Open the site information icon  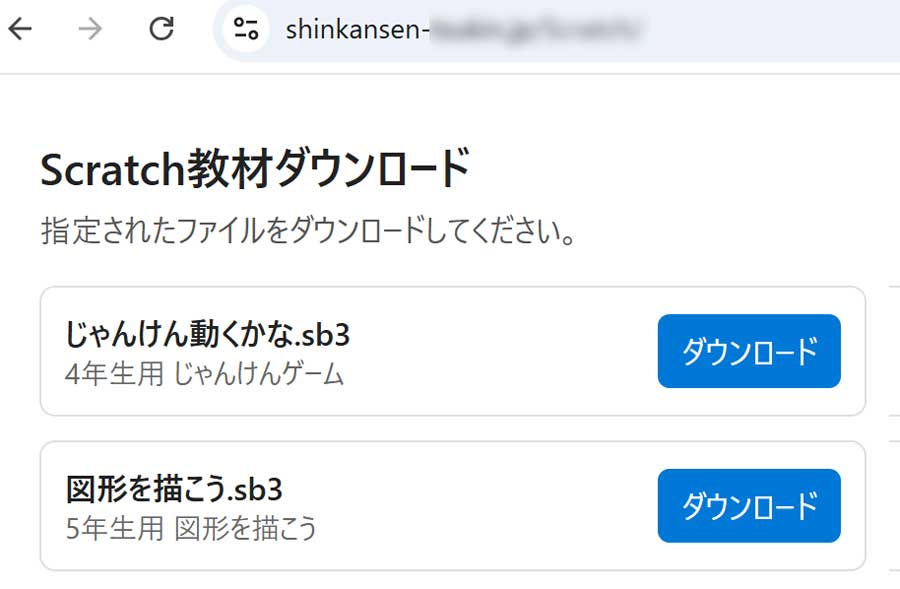click(x=245, y=29)
